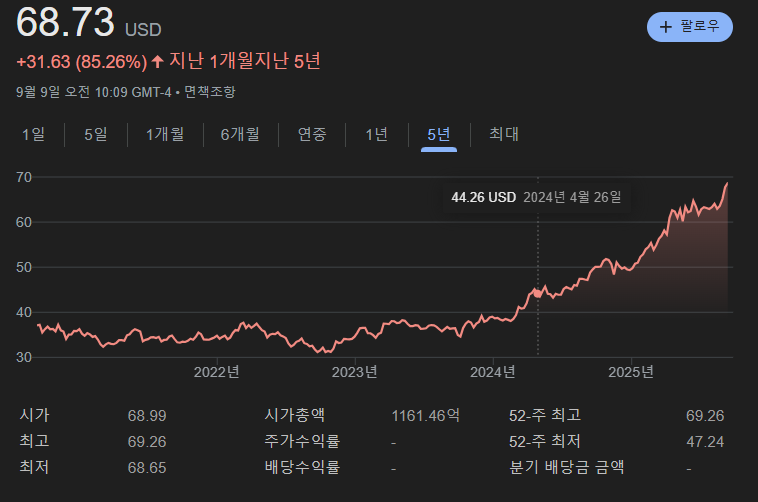758x502 pixels.
Task: Click the 70 y-axis label
Action: 24,177
